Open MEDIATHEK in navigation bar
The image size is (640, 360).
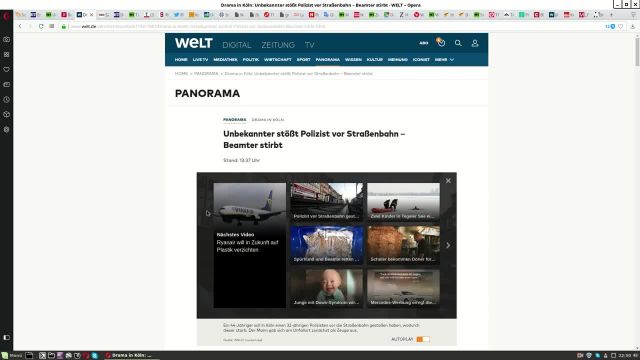click(x=225, y=60)
